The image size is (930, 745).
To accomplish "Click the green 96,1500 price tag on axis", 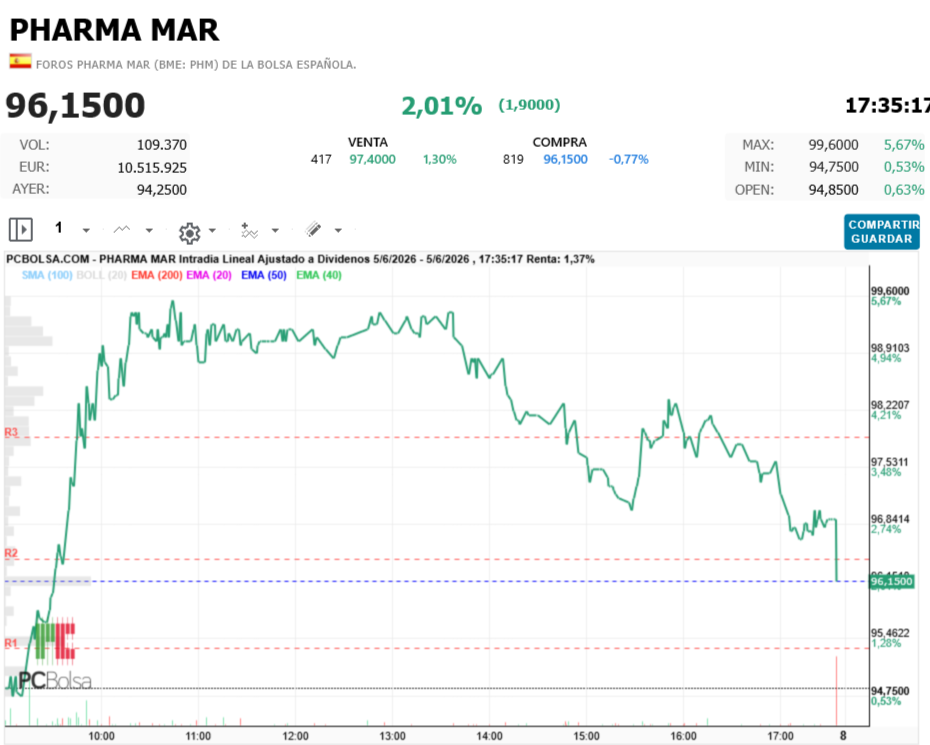I will click(891, 581).
